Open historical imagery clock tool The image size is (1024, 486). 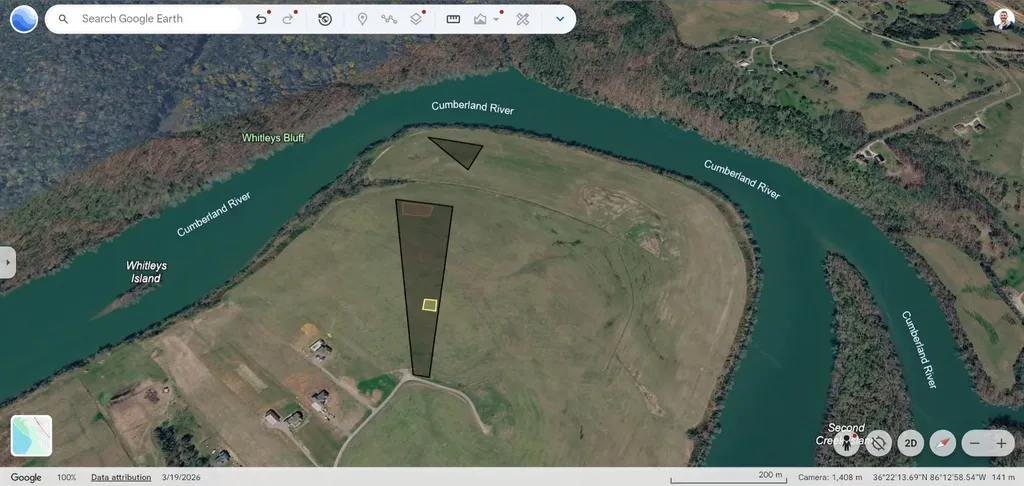(325, 19)
